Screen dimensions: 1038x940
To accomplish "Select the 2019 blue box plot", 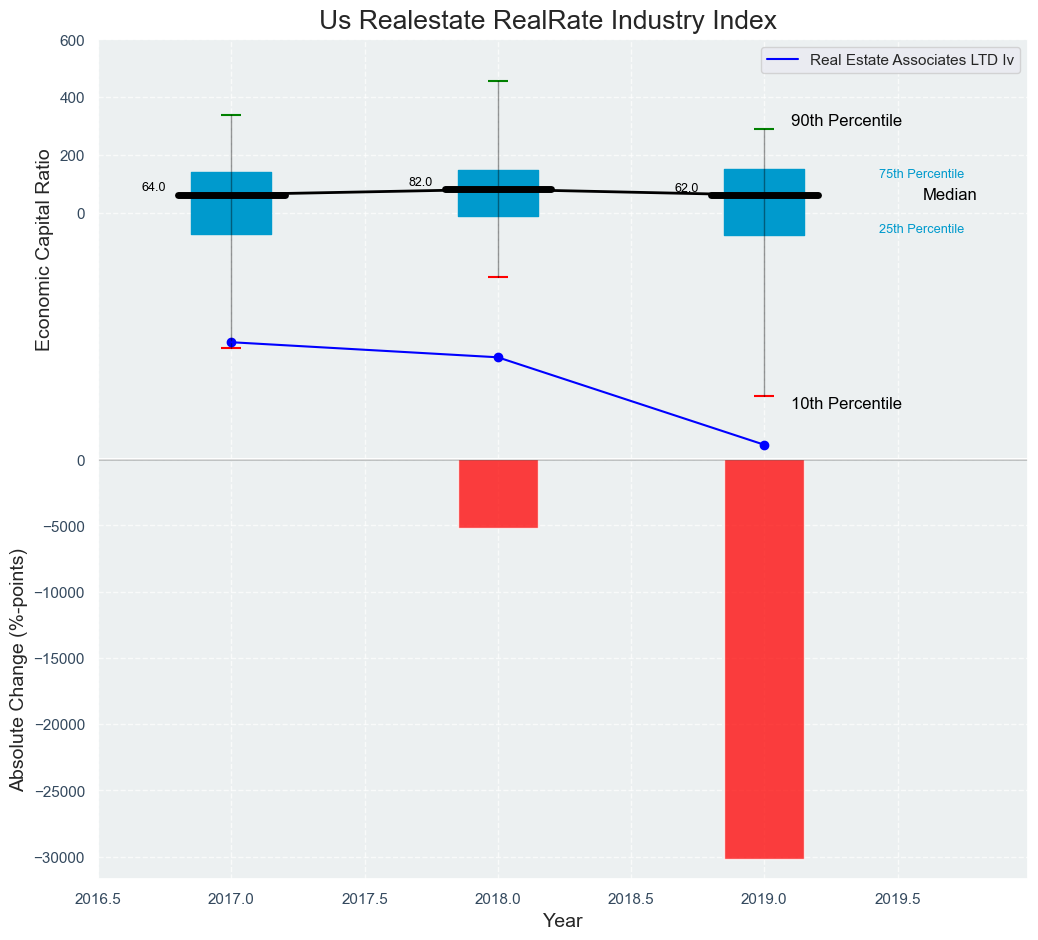I will click(764, 218).
